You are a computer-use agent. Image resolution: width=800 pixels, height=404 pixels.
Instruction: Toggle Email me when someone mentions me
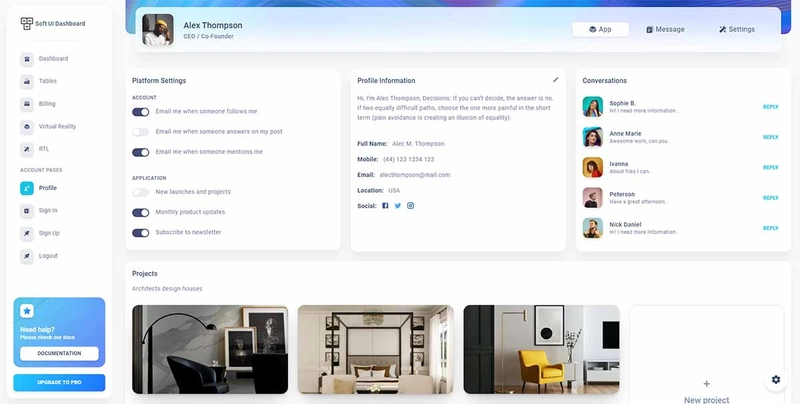[x=141, y=152]
